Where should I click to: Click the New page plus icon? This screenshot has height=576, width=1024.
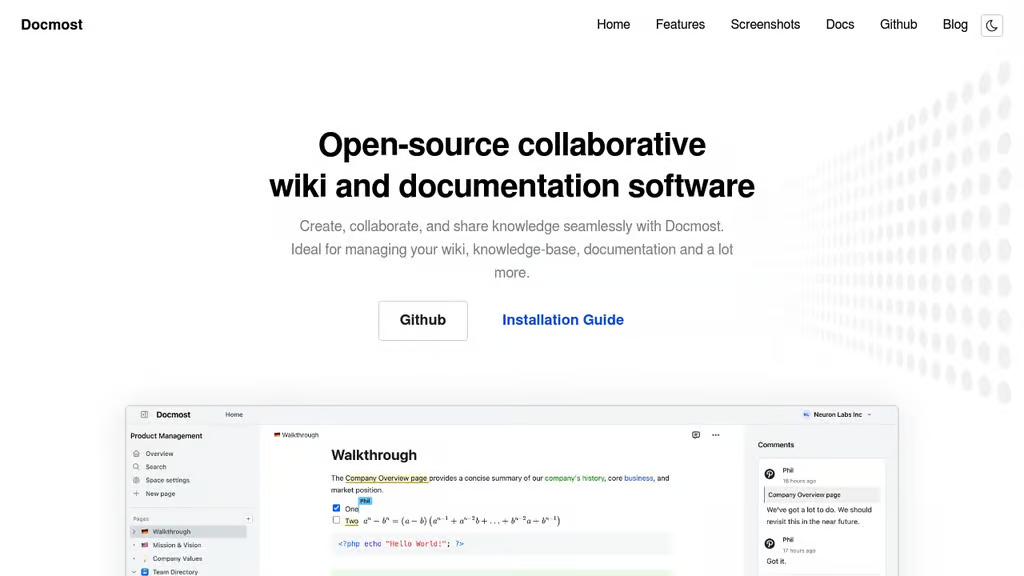(x=136, y=494)
